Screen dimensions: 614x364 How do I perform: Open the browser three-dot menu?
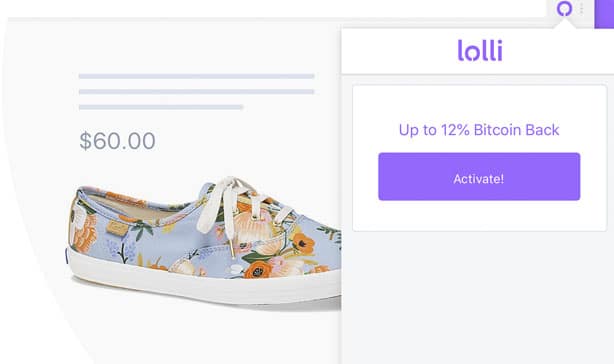(x=581, y=9)
